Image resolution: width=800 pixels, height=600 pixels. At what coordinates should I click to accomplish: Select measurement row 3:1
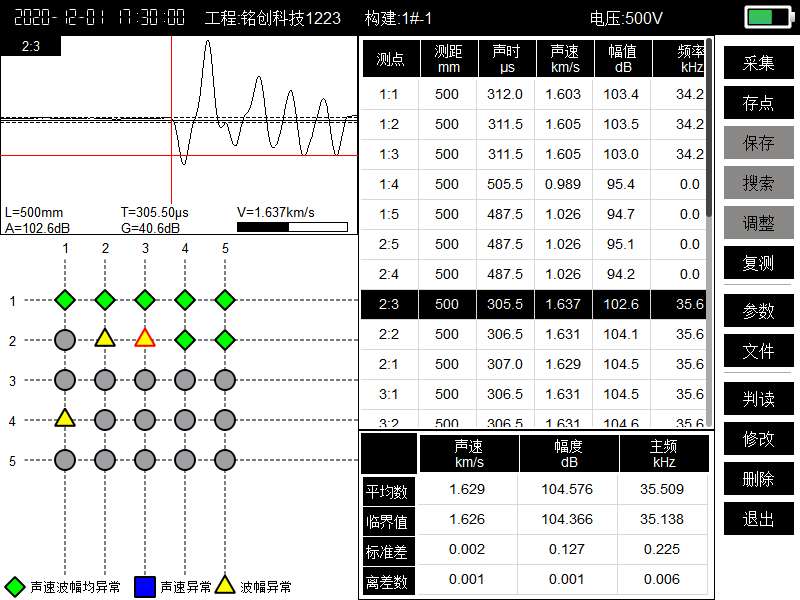(533, 394)
